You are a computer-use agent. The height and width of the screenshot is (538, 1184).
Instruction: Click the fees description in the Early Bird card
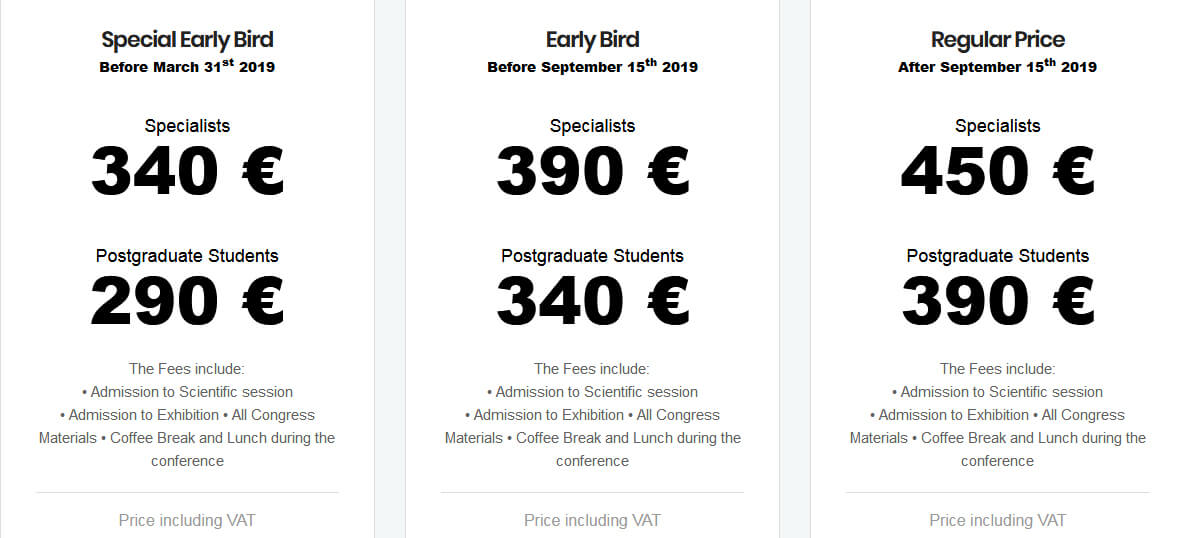coord(592,415)
